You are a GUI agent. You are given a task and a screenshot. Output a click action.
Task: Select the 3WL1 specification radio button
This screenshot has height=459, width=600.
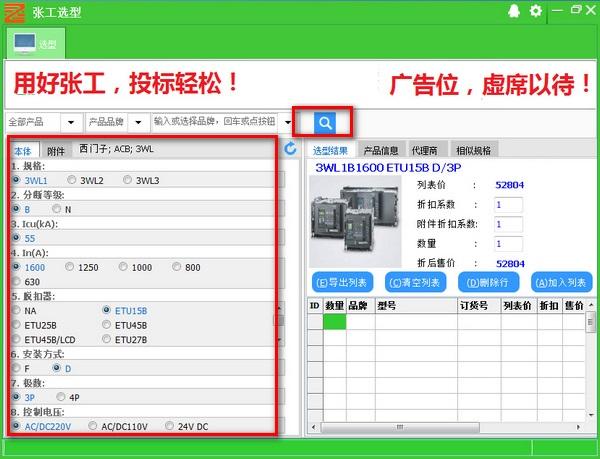[x=16, y=180]
